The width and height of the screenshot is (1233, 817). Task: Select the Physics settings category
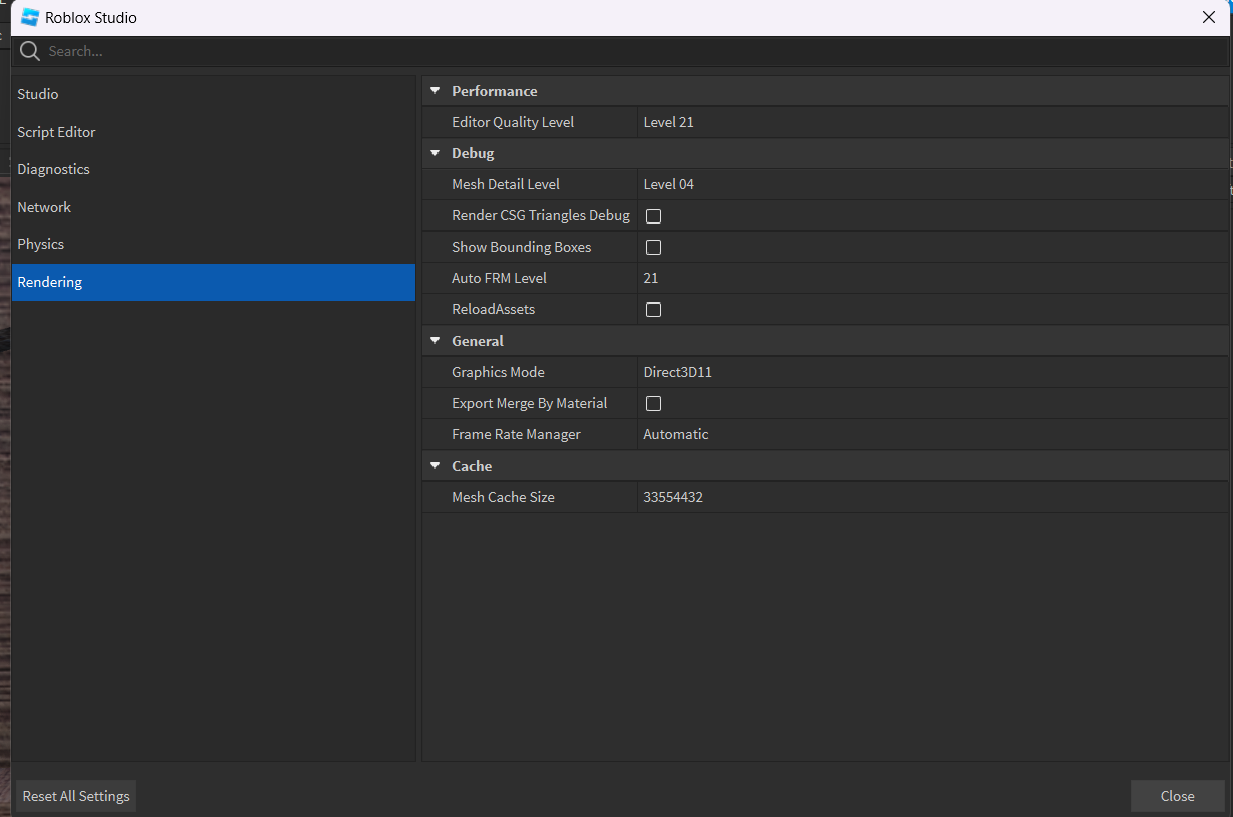tap(41, 244)
